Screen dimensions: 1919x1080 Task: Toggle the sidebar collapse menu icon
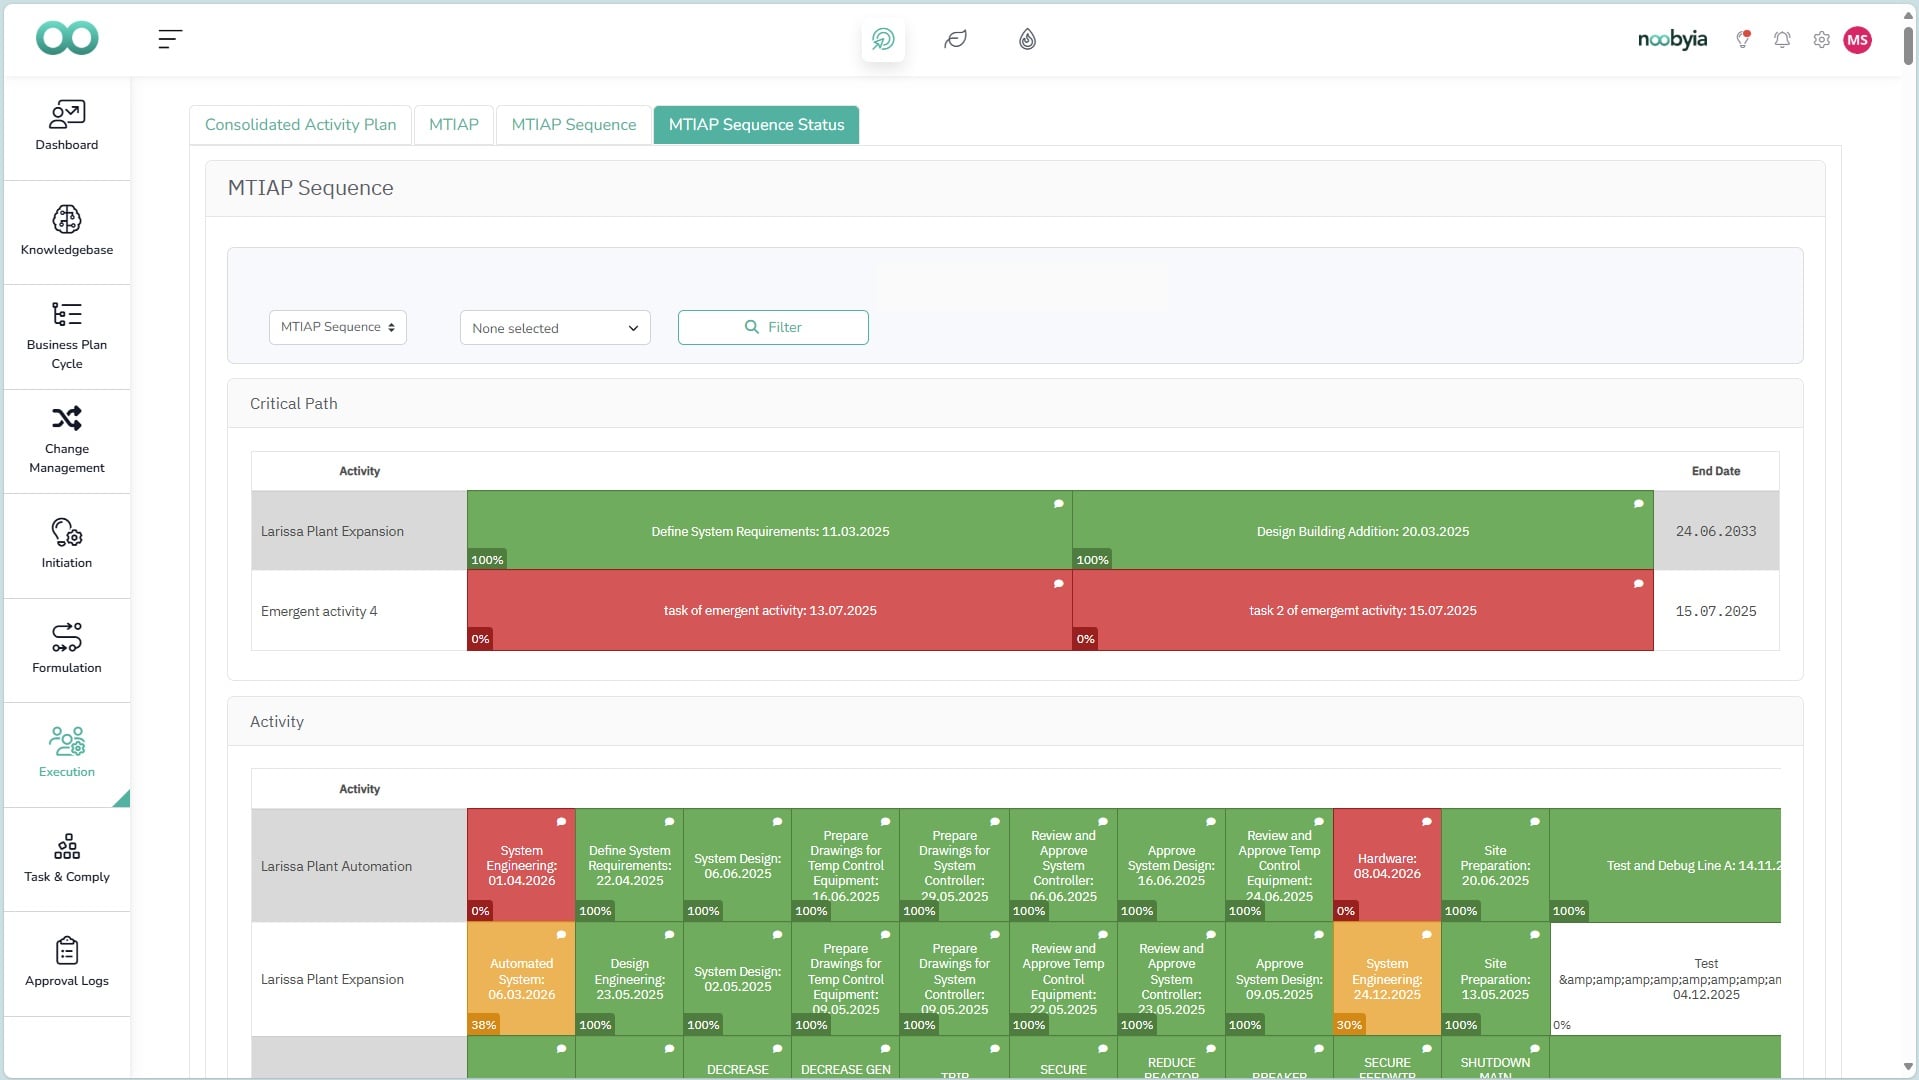tap(170, 39)
